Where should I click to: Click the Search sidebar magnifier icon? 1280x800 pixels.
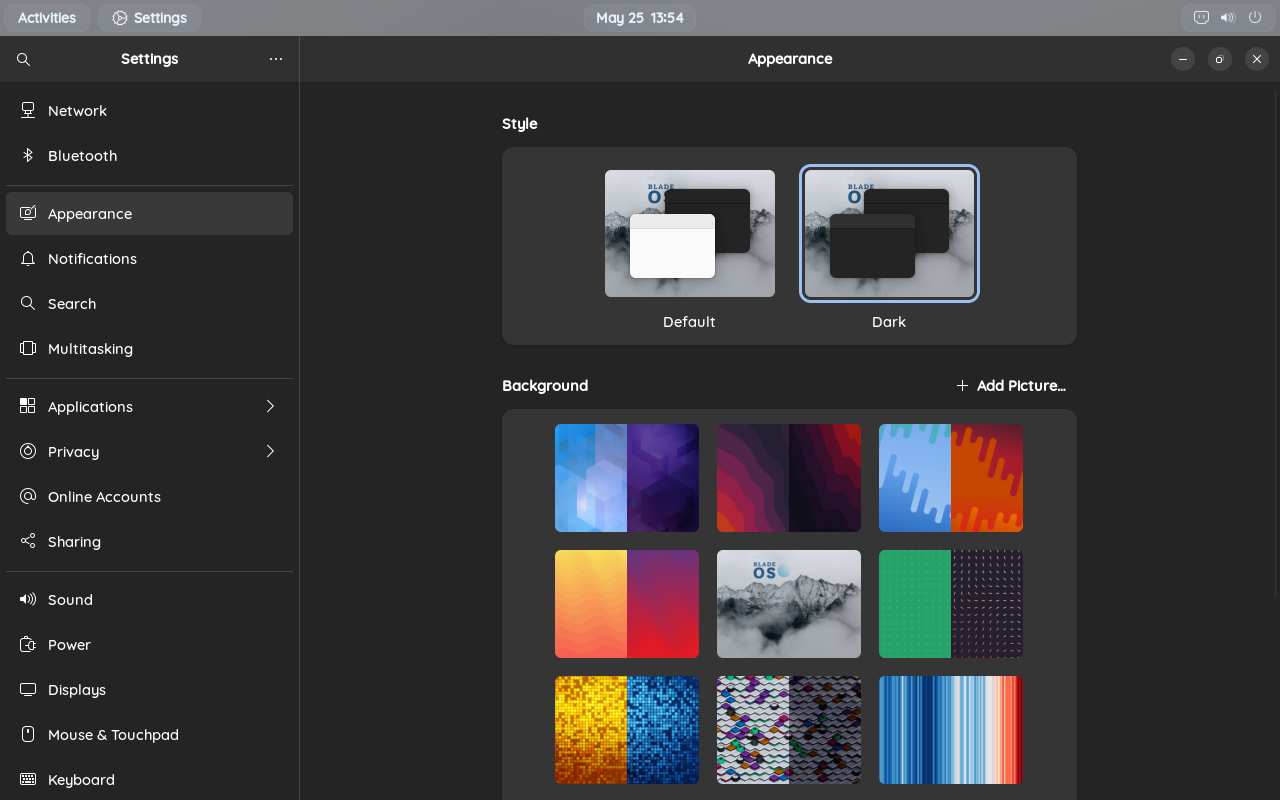coord(28,304)
